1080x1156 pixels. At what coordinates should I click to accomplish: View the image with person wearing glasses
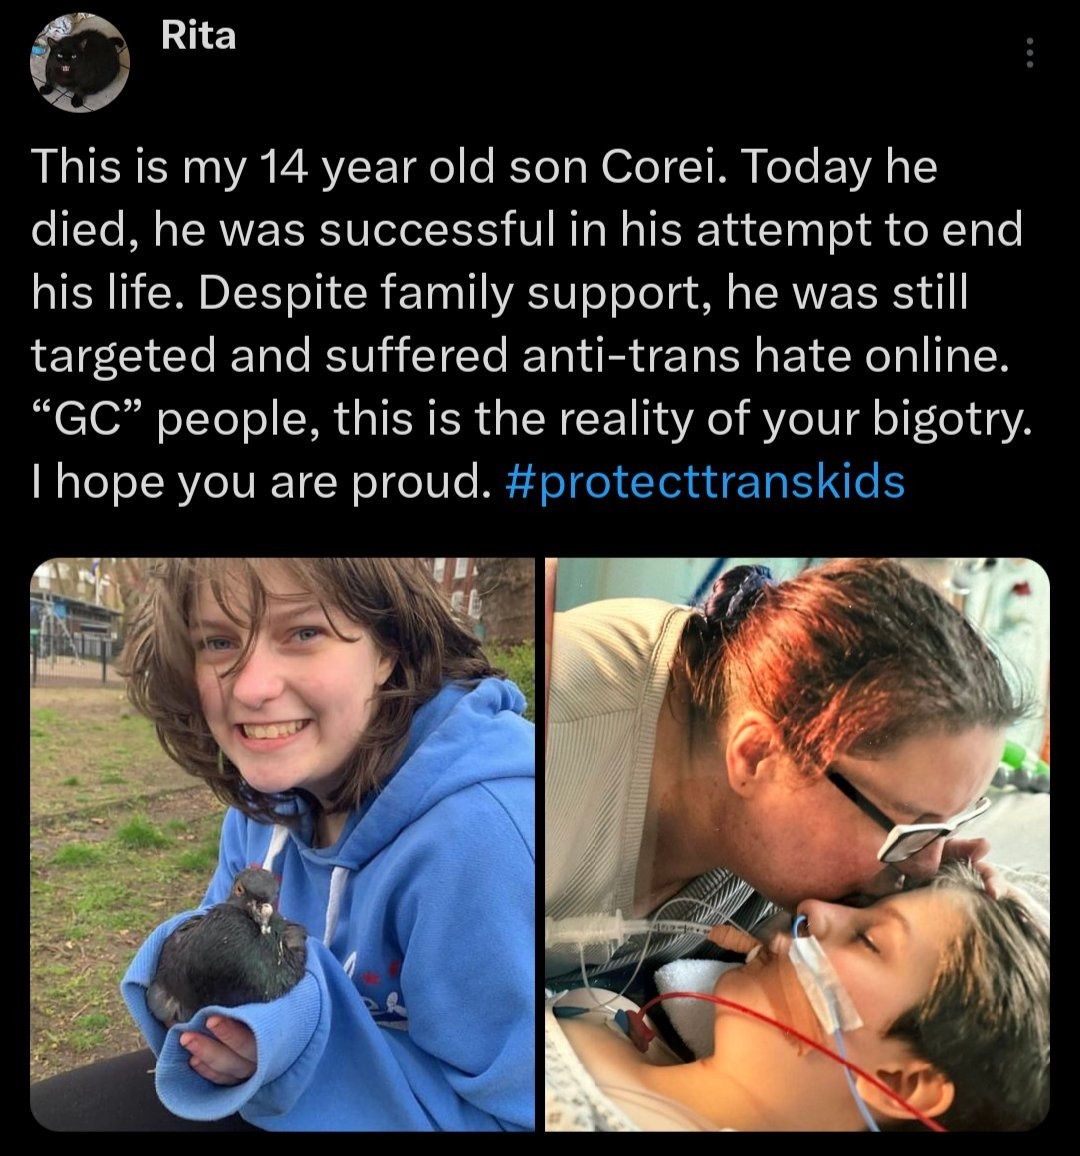click(x=797, y=844)
